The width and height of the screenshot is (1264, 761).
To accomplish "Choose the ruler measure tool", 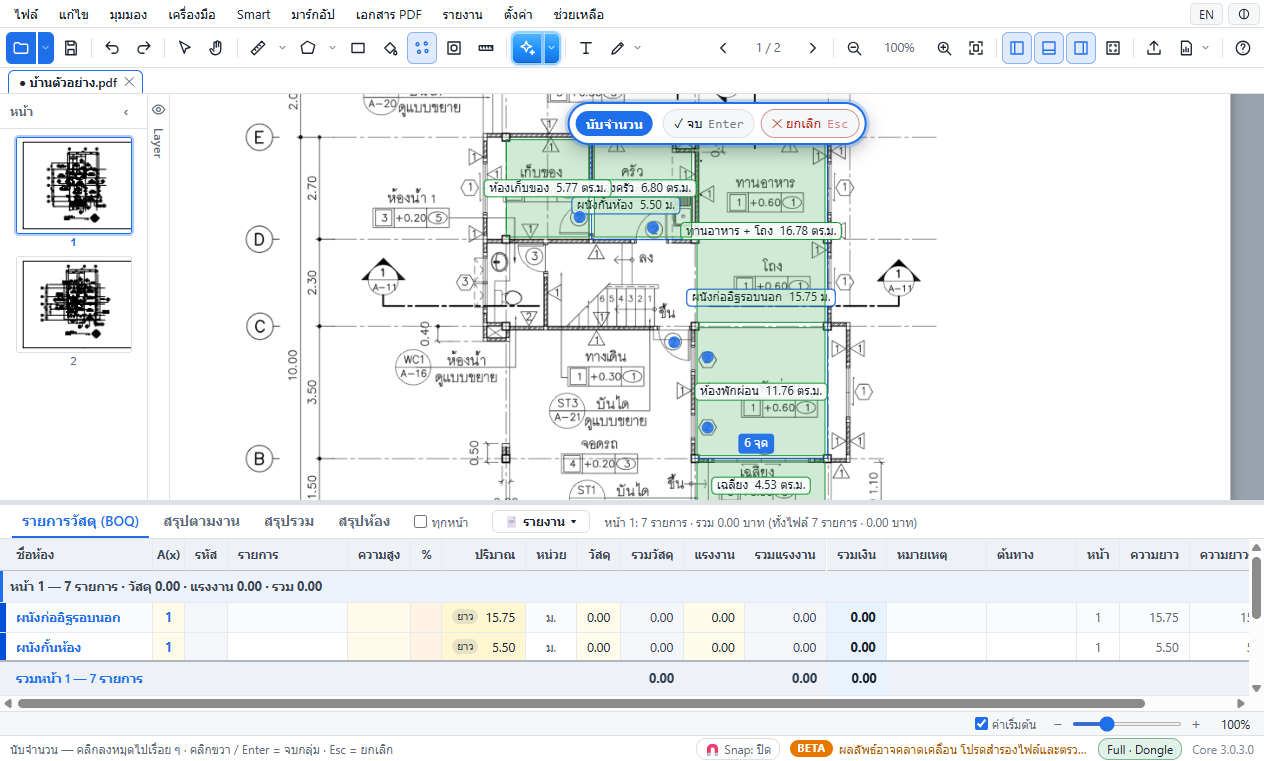I will coord(257,48).
